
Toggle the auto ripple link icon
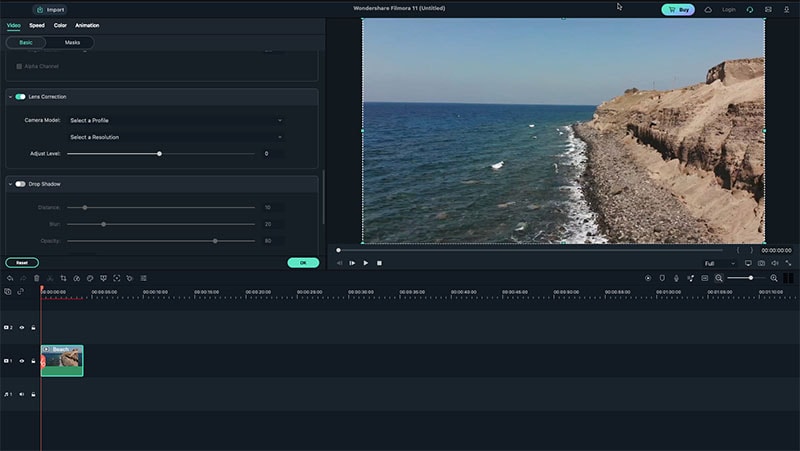pyautogui.click(x=21, y=291)
